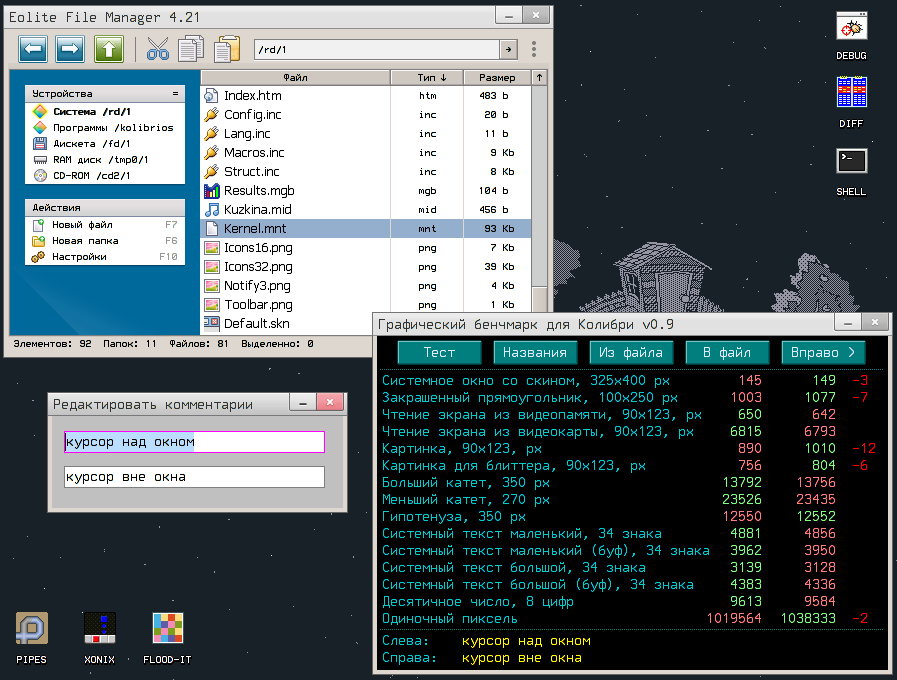Open the XONIX game icon
Screen dimensions: 897x680
coord(100,628)
